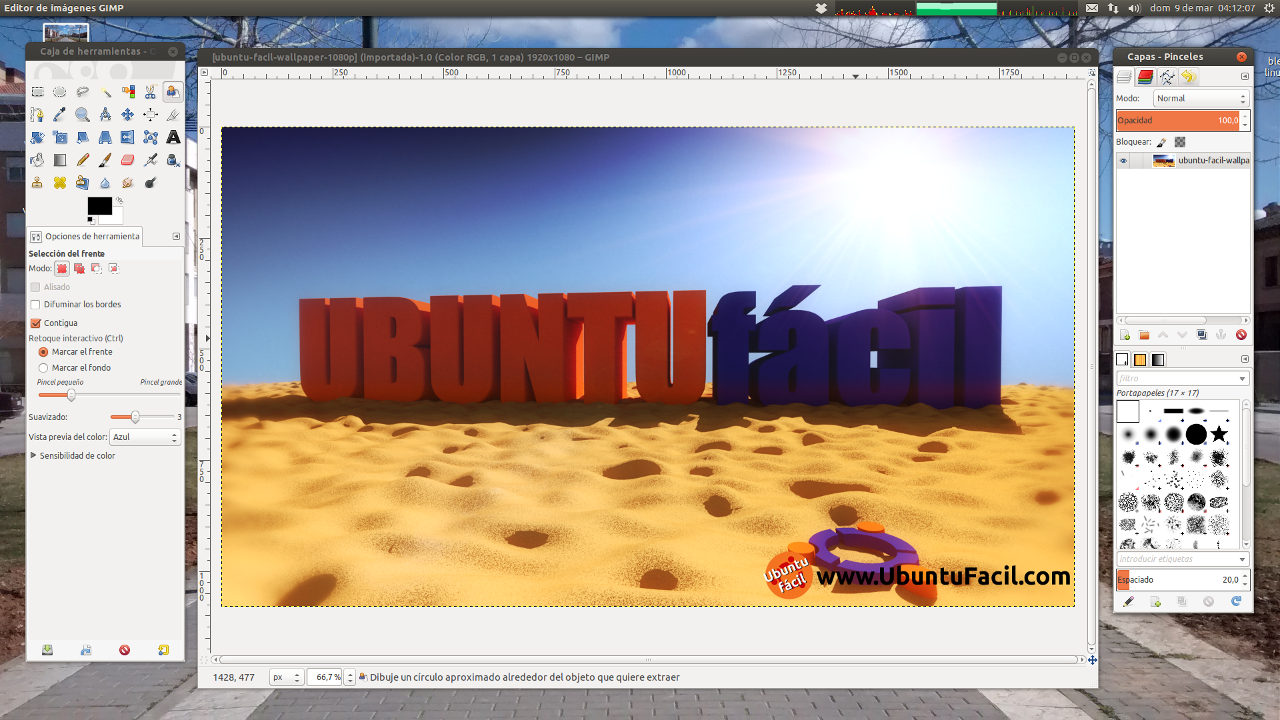Choose Marcar el frente radio button

click(x=43, y=352)
